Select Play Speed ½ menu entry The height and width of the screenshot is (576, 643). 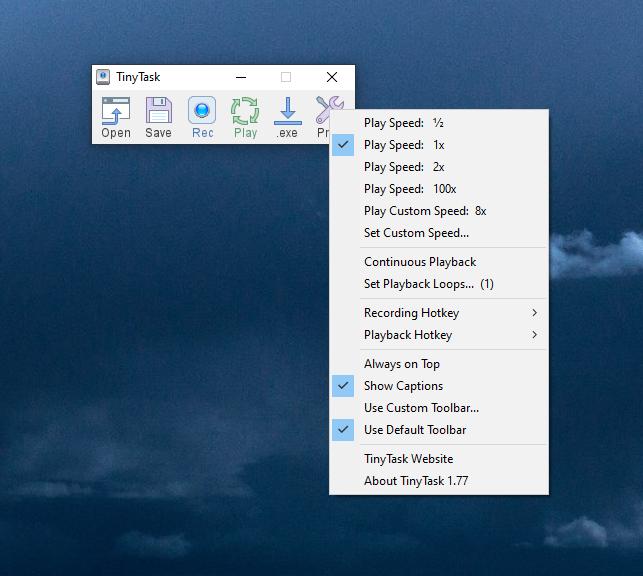(x=404, y=123)
